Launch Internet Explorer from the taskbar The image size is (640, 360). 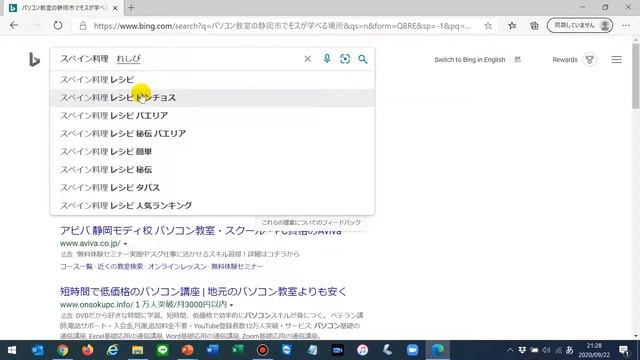coord(112,350)
